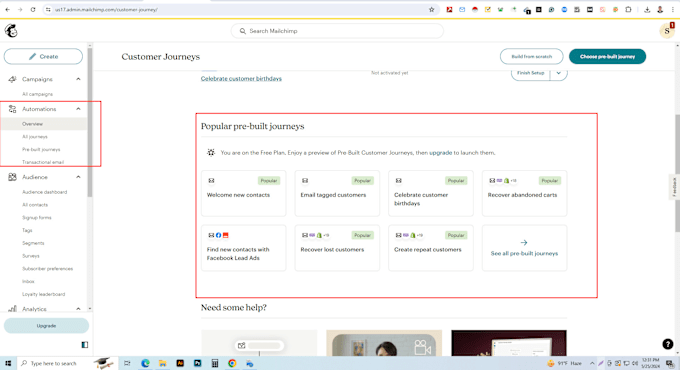Open the middle help video thumbnail
The height and width of the screenshot is (370, 680).
click(x=384, y=343)
